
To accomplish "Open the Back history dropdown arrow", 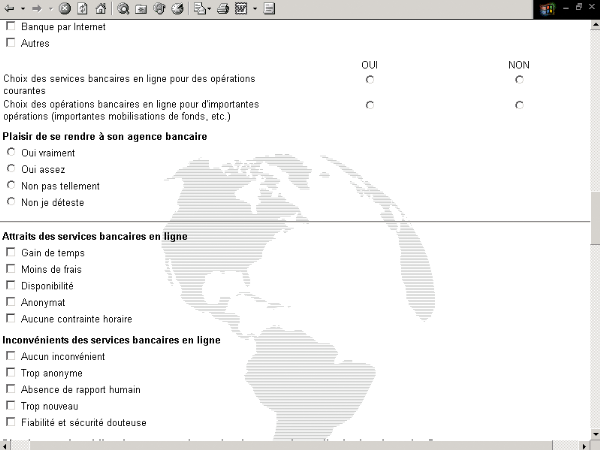I will tap(23, 8).
